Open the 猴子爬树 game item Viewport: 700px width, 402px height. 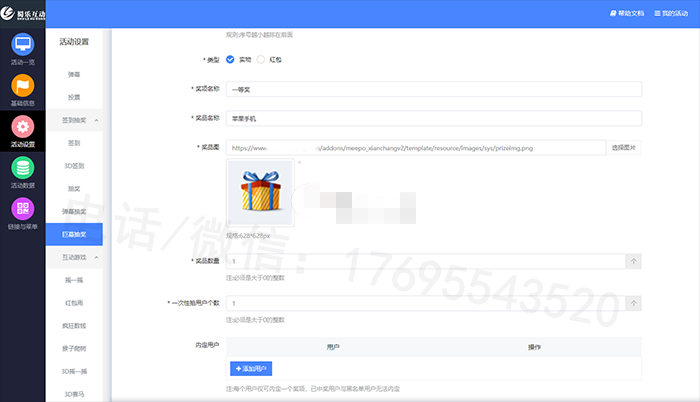(x=74, y=348)
